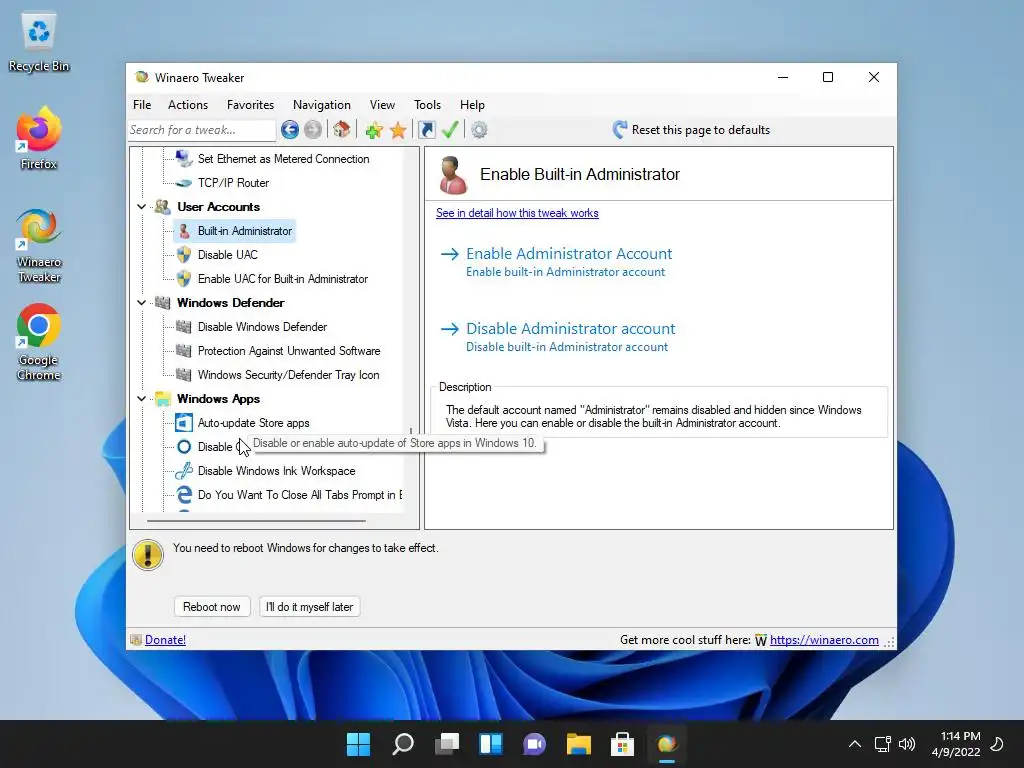
Task: Open File Explorer from the taskbar
Action: click(579, 744)
